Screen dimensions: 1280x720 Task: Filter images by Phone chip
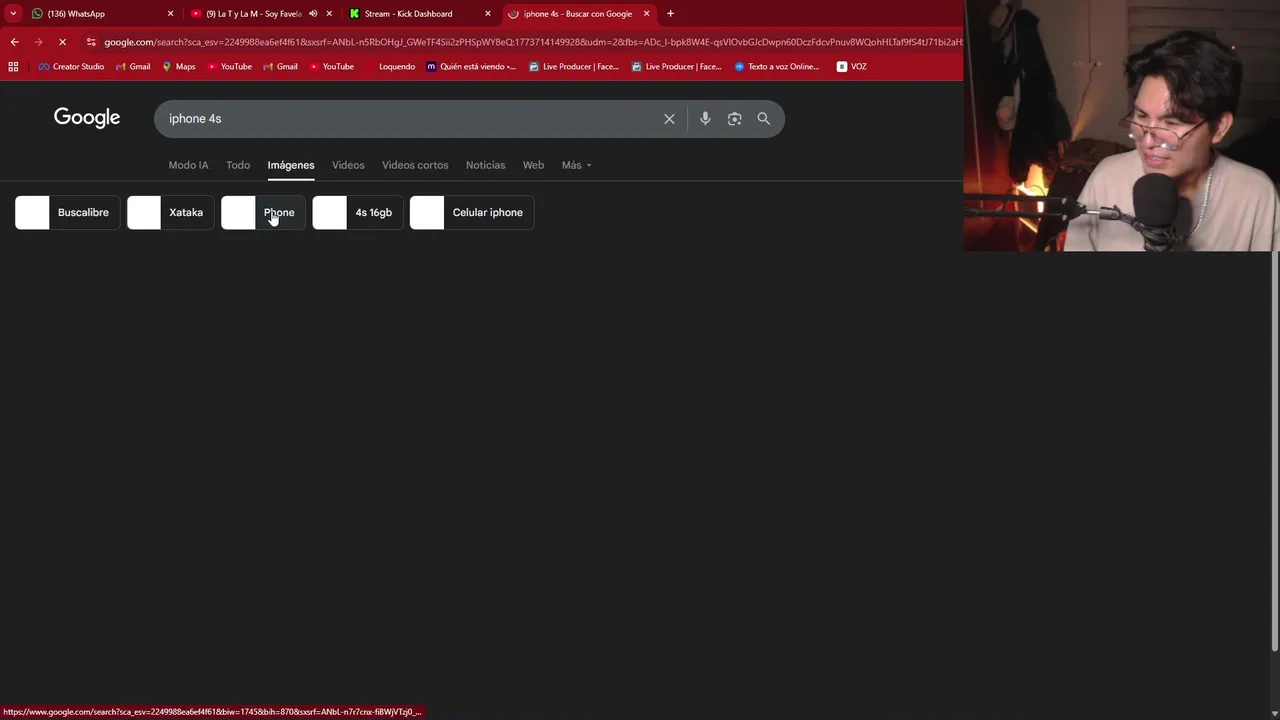[263, 212]
